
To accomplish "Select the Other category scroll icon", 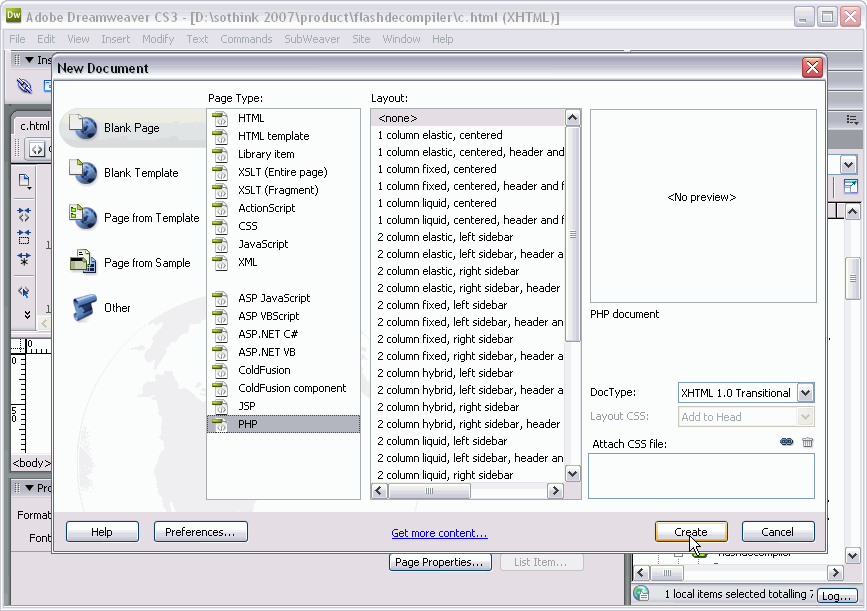I will (x=84, y=307).
